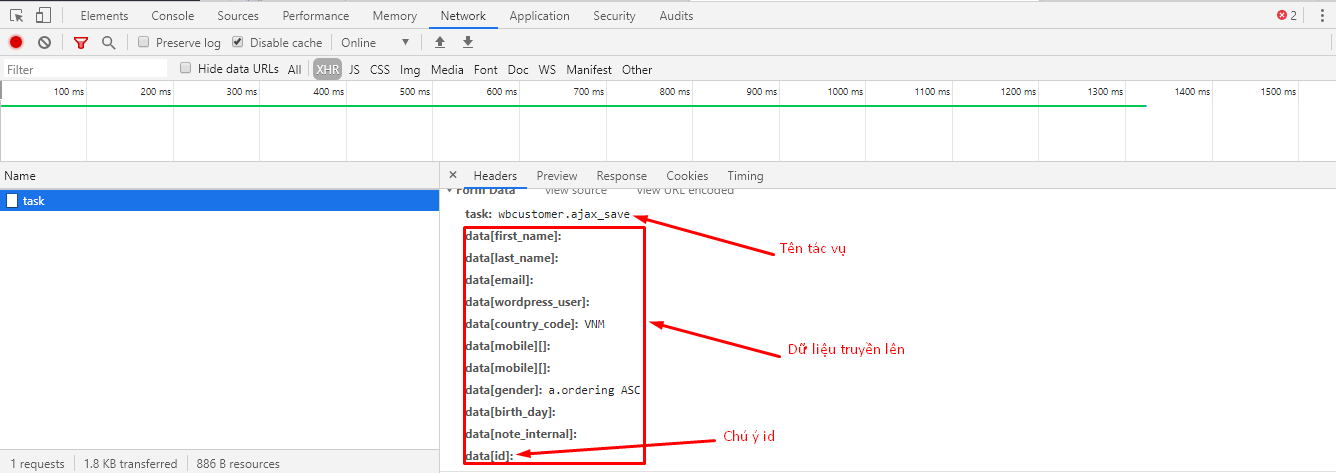
Task: Click the import HAR upload arrow
Action: [439, 42]
